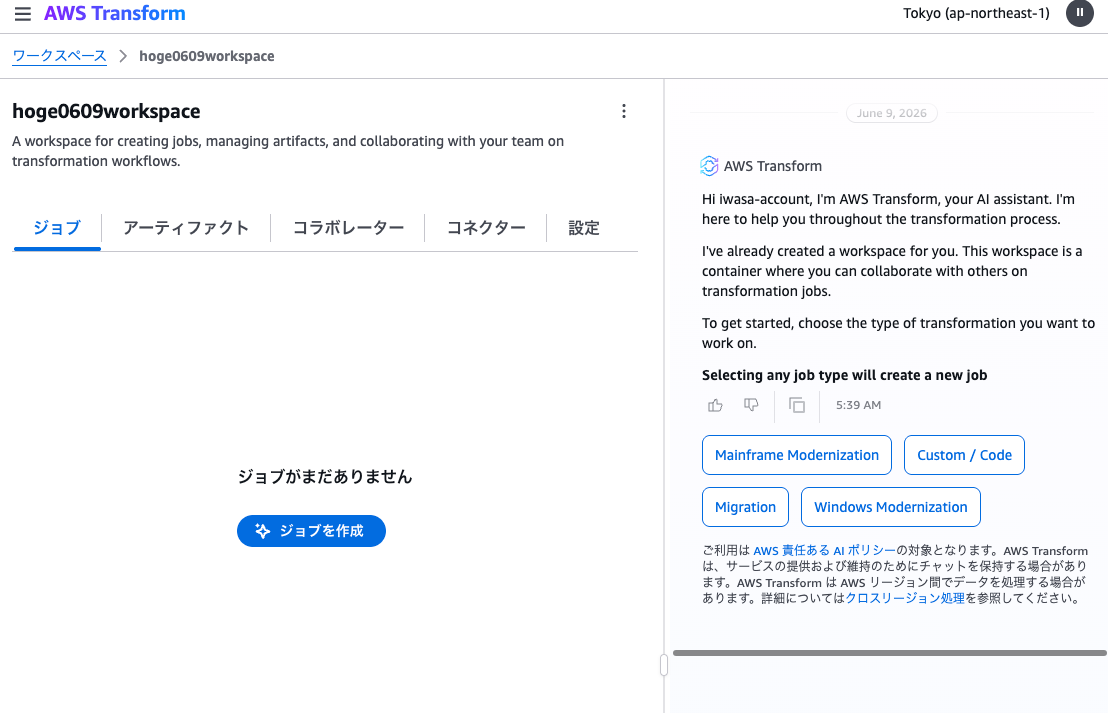Open the コラボレーター tab

348,228
